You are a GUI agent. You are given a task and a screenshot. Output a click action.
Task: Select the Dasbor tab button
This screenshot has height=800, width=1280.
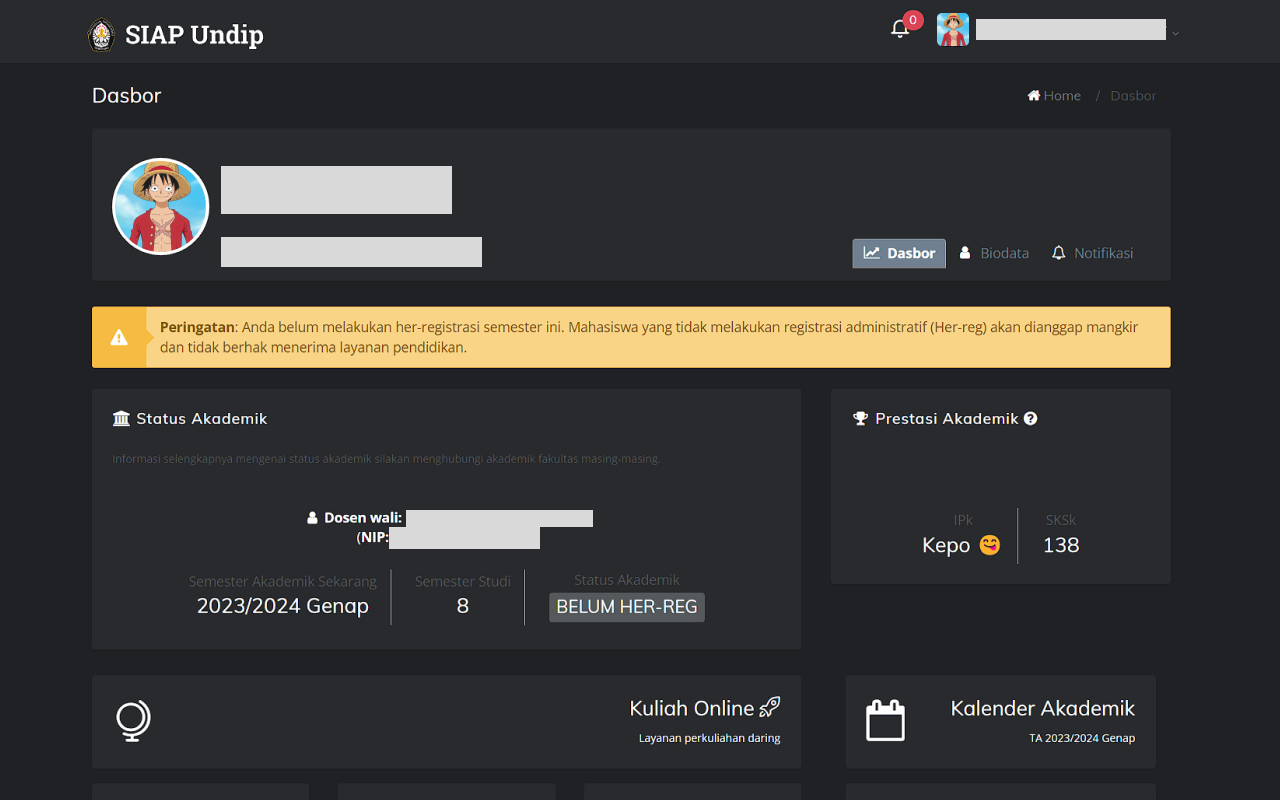coord(898,253)
